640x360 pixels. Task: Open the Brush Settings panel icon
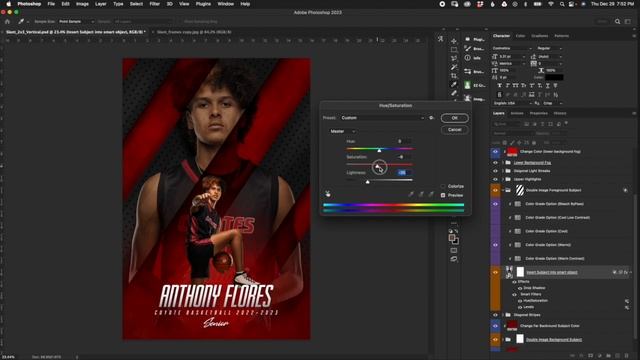click(468, 71)
